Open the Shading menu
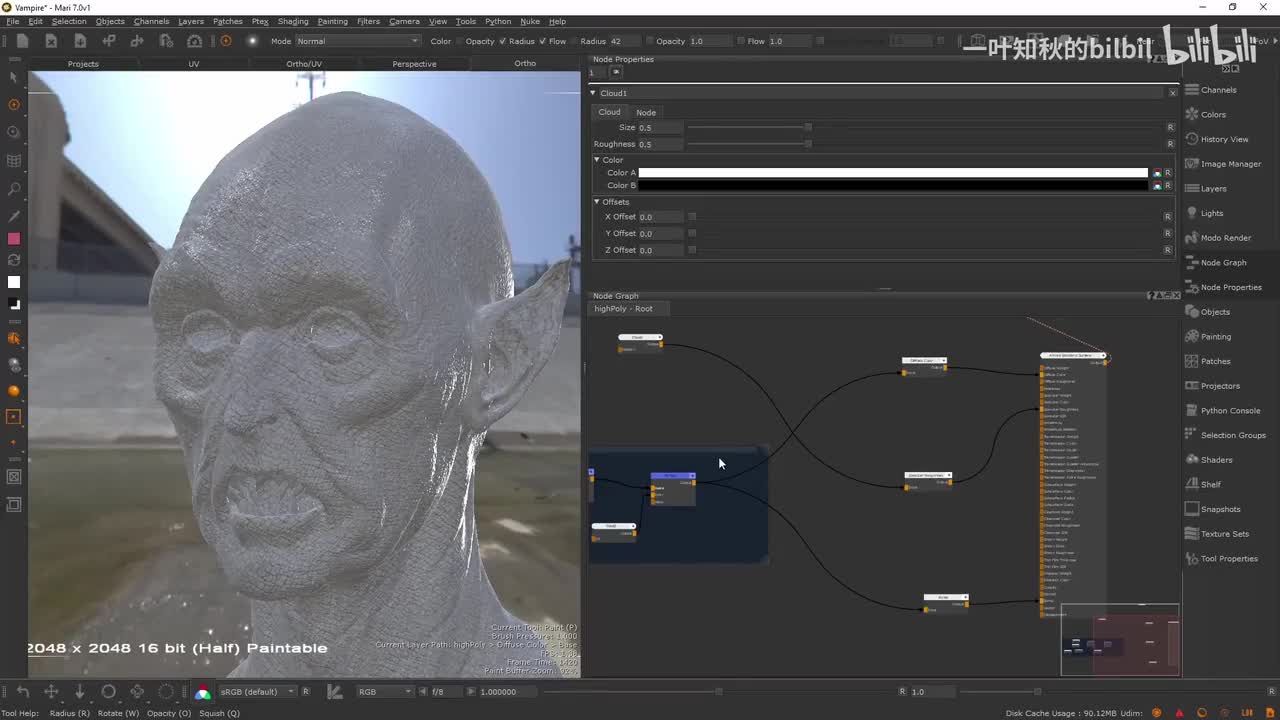Viewport: 1280px width, 720px height. pos(293,21)
